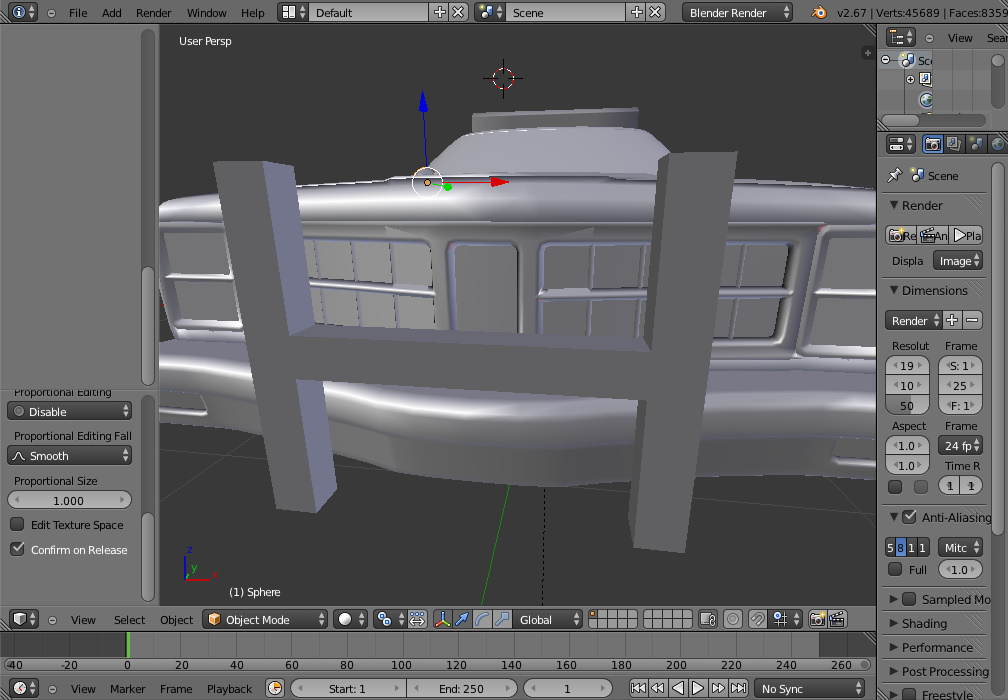Uncheck Confirm on Release
Image resolution: width=1008 pixels, height=700 pixels.
[x=17, y=549]
